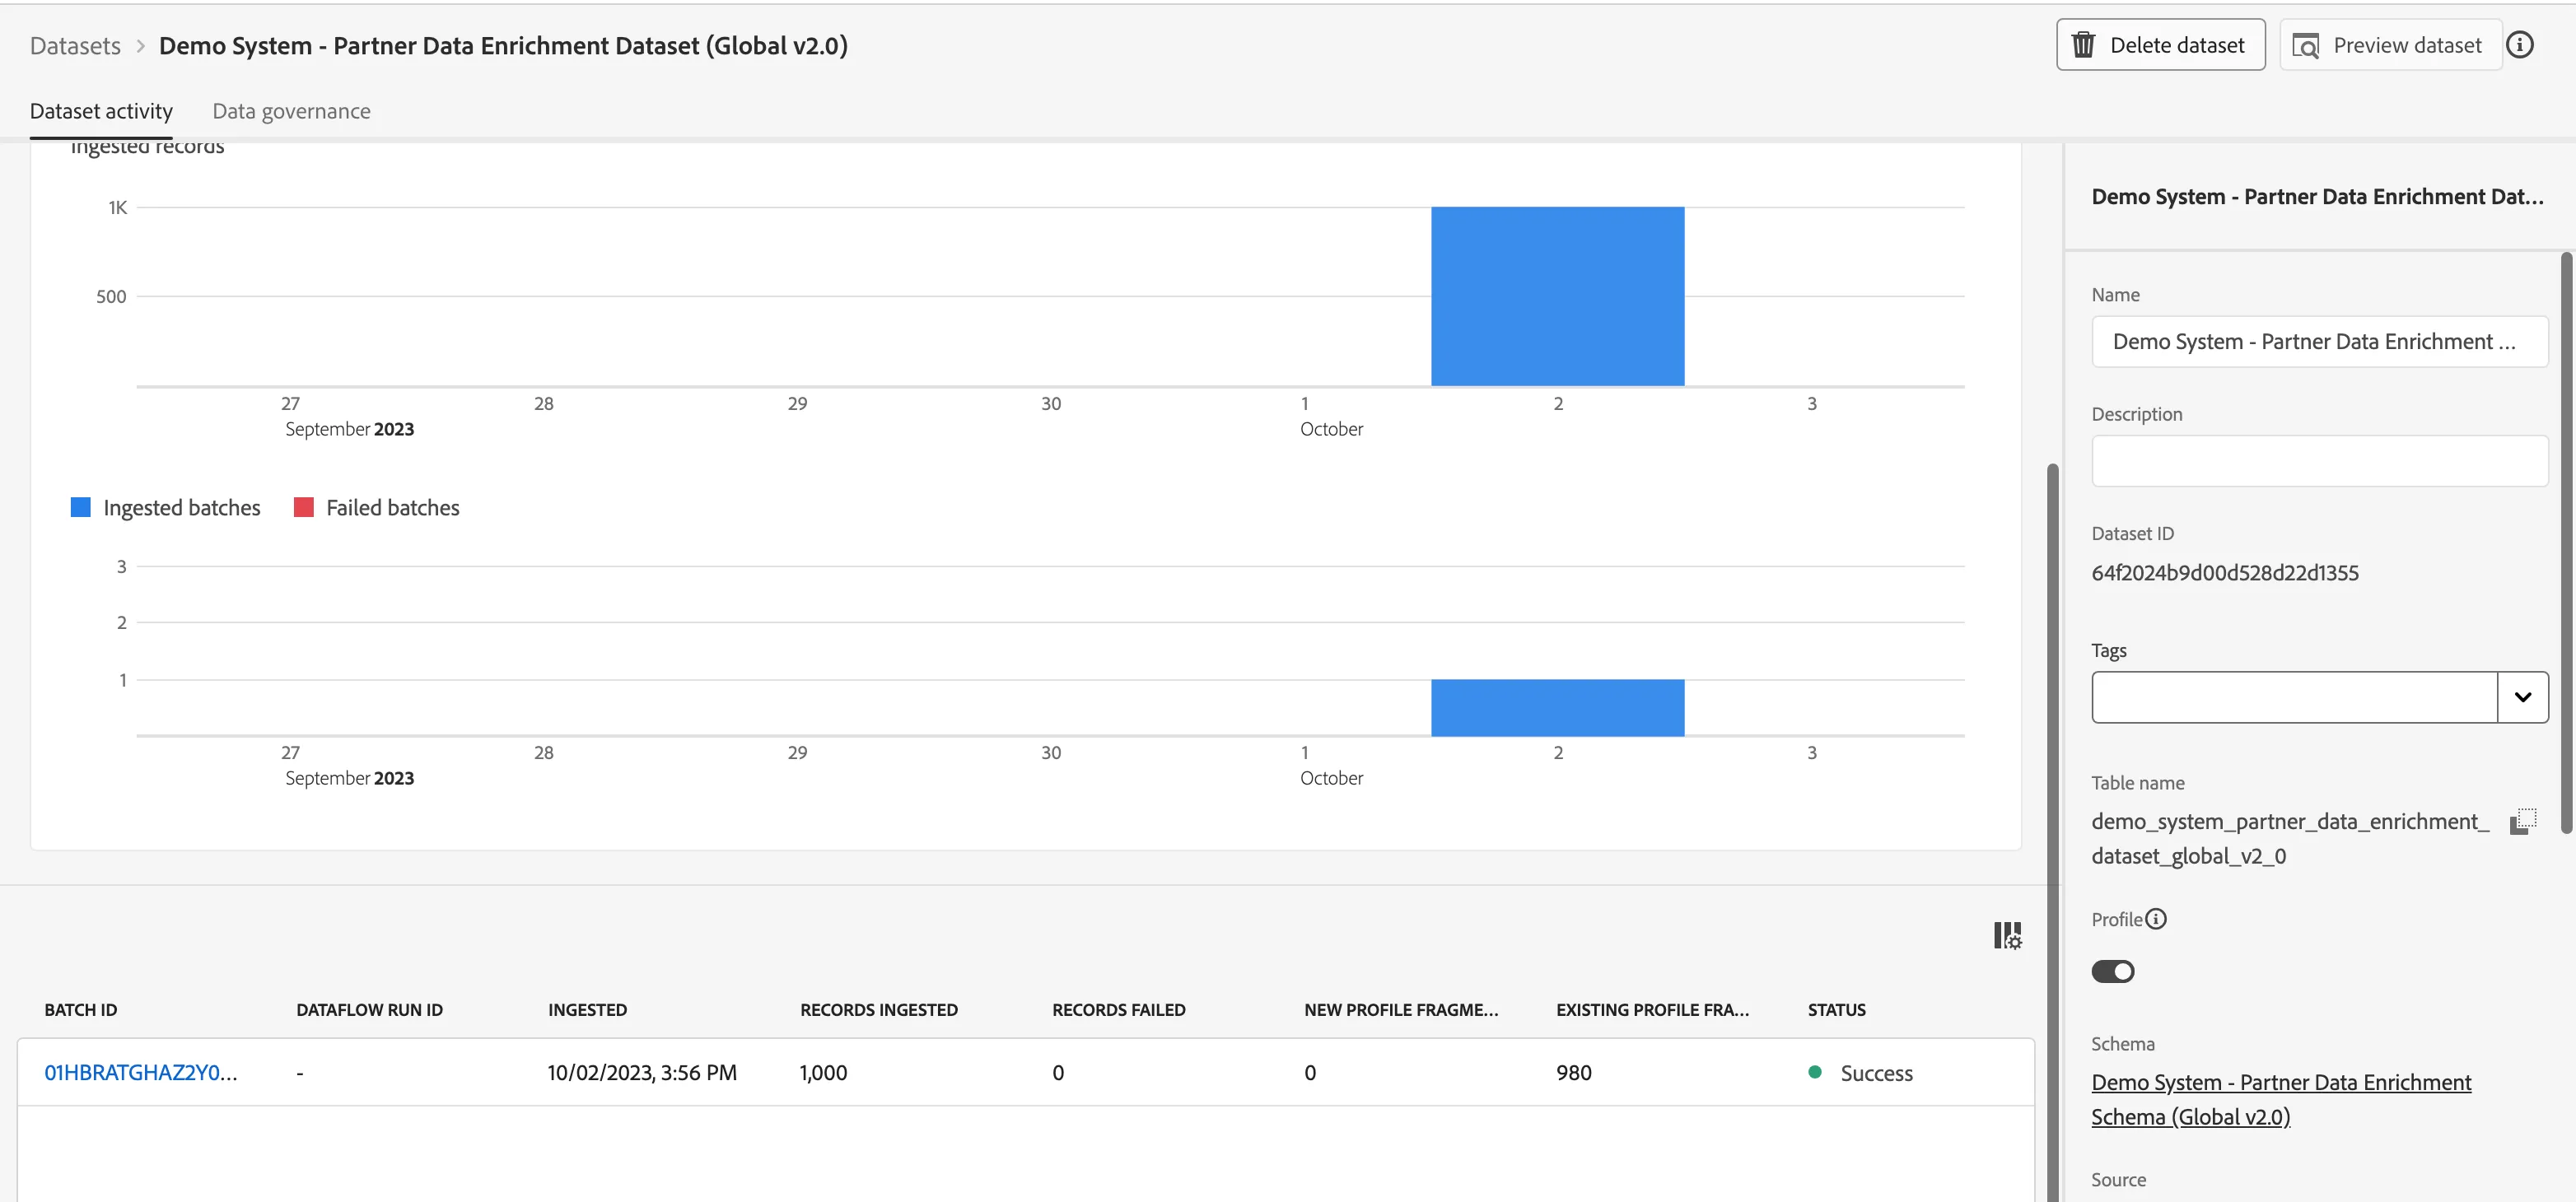Click the Name input field
Image resolution: width=2576 pixels, height=1202 pixels.
point(2319,342)
